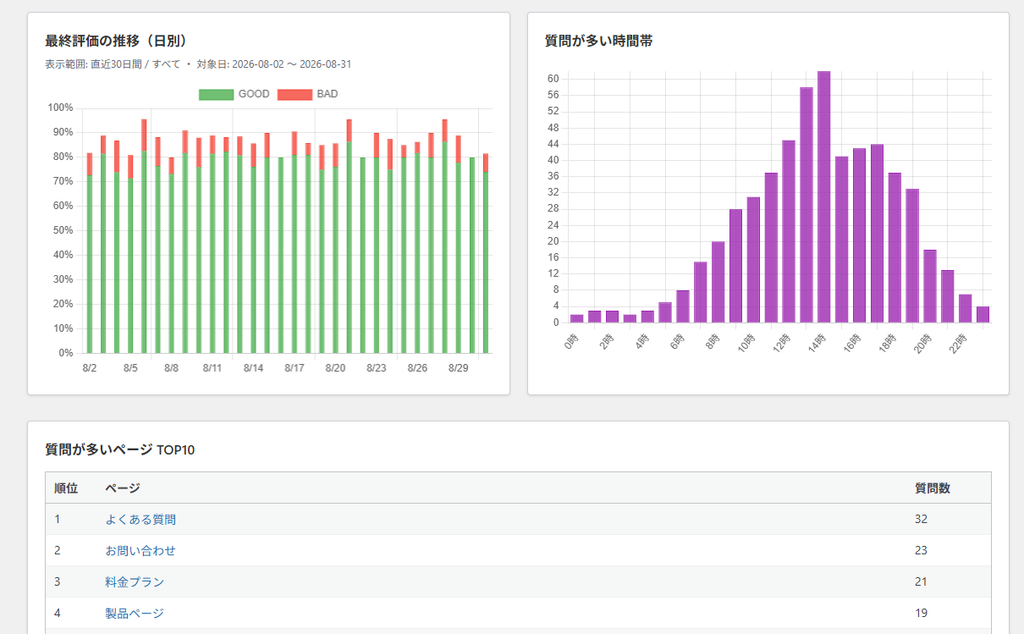The image size is (1024, 634).
Task: Click the purple bar at 20時
Action: pyautogui.click(x=930, y=286)
